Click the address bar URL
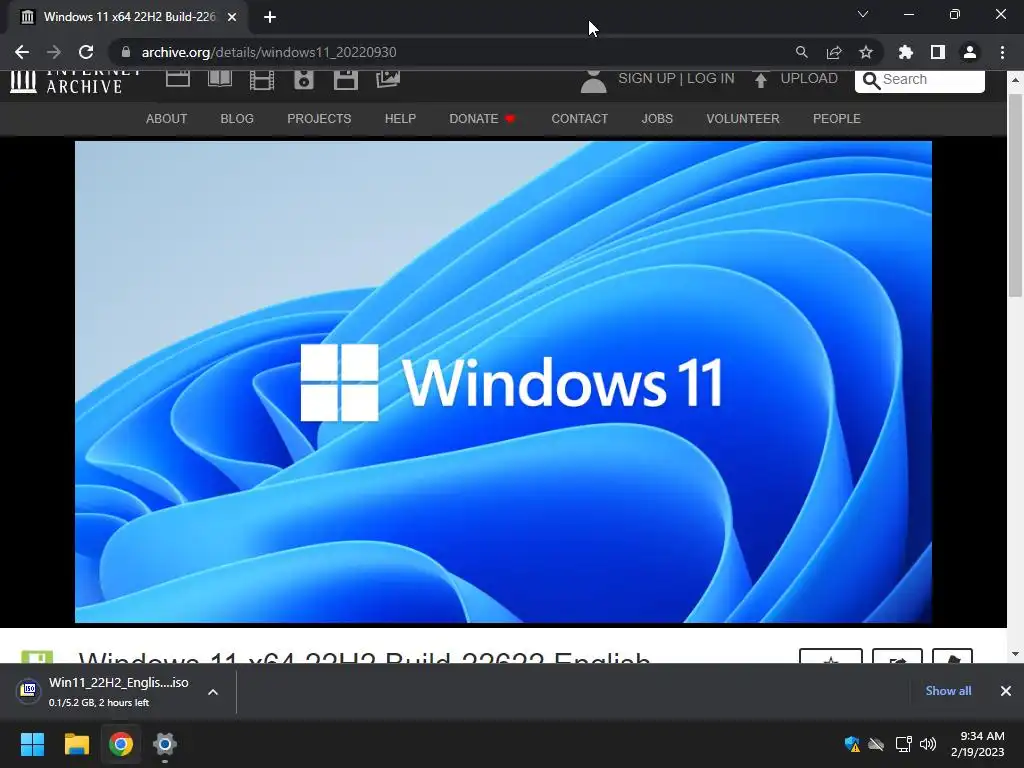 pos(268,52)
